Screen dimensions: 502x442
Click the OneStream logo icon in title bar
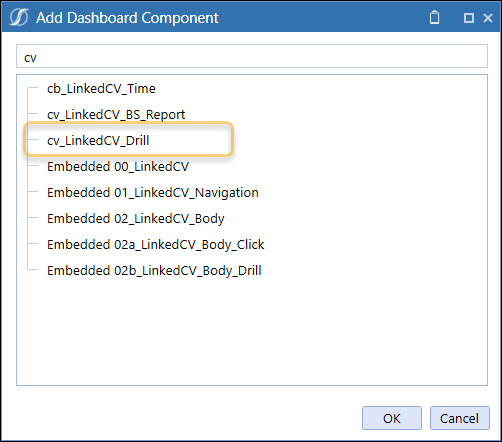click(19, 17)
